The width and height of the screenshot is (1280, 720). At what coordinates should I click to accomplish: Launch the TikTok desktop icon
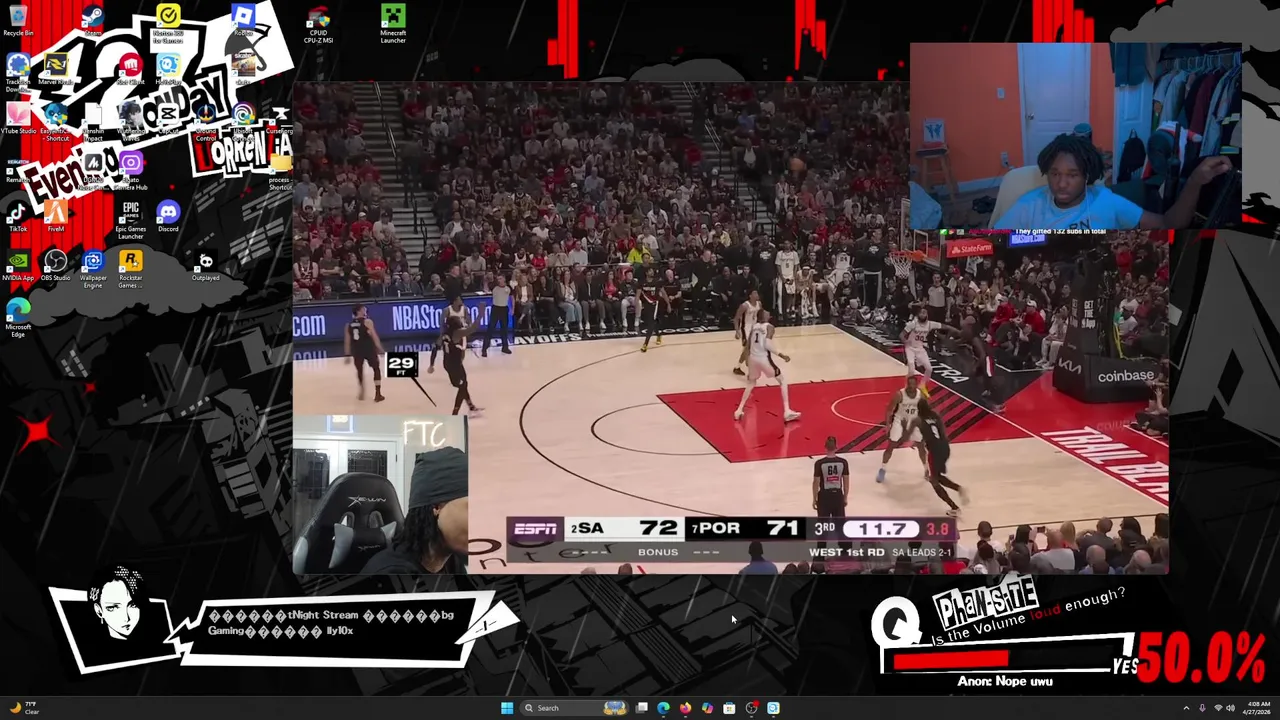pos(18,216)
